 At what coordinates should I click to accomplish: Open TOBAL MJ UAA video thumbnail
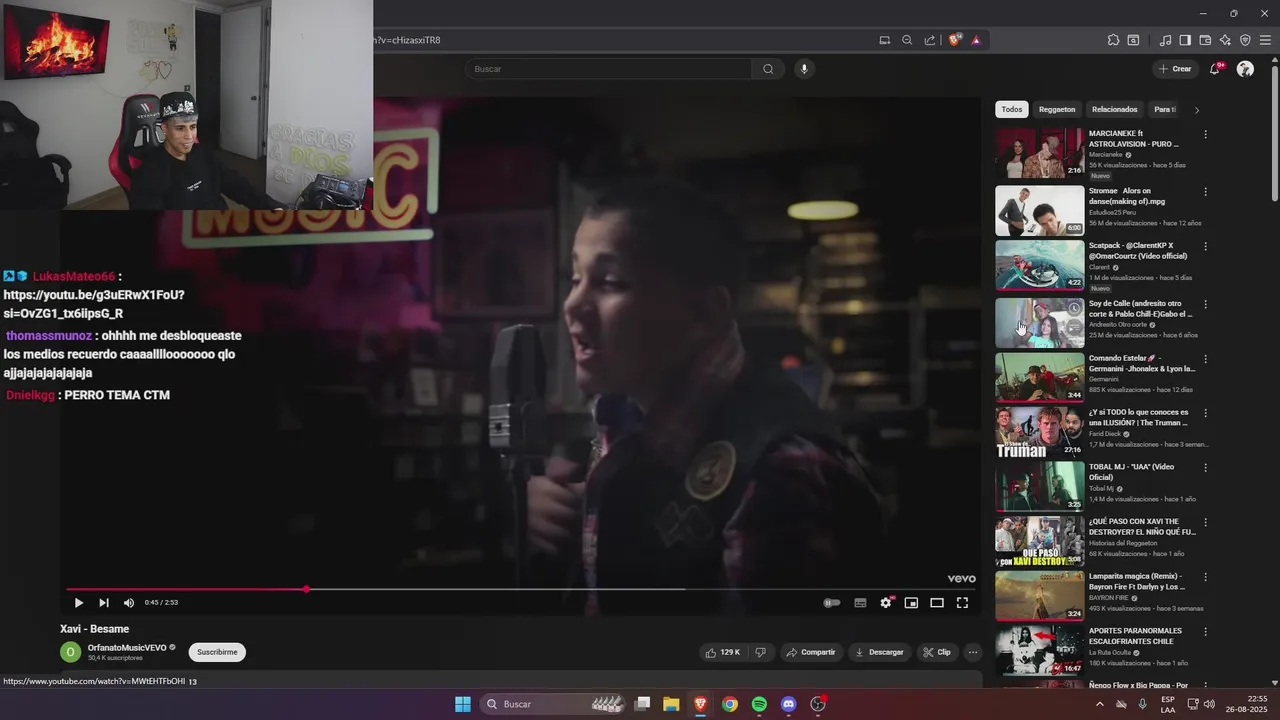[1039, 486]
